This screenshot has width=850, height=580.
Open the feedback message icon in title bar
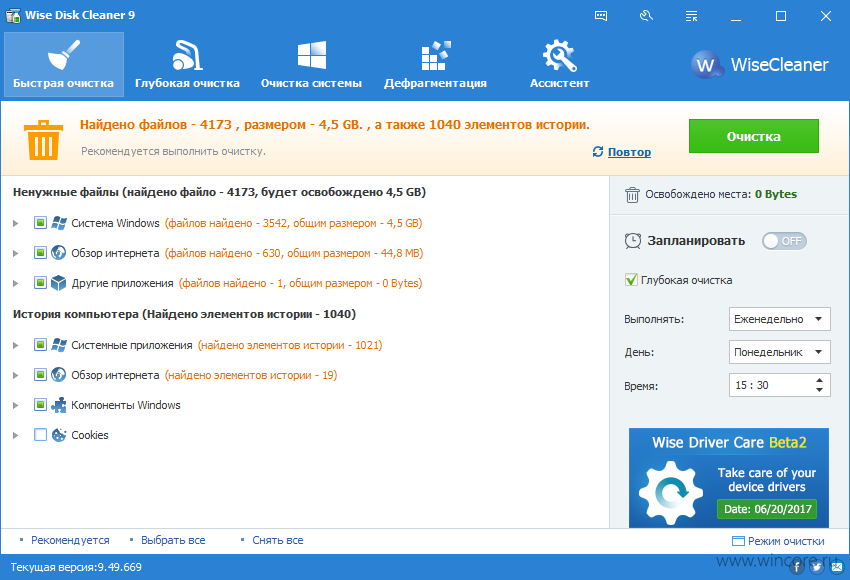(x=601, y=16)
